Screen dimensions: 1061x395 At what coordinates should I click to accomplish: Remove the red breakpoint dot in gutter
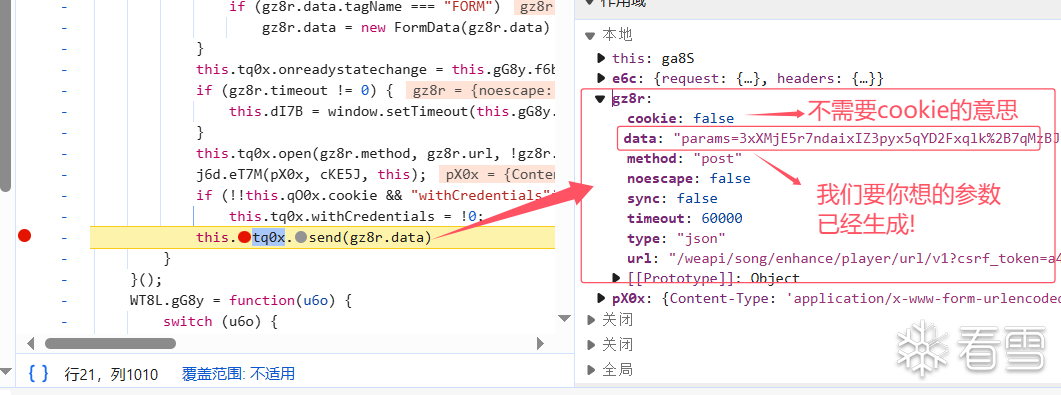tap(25, 236)
